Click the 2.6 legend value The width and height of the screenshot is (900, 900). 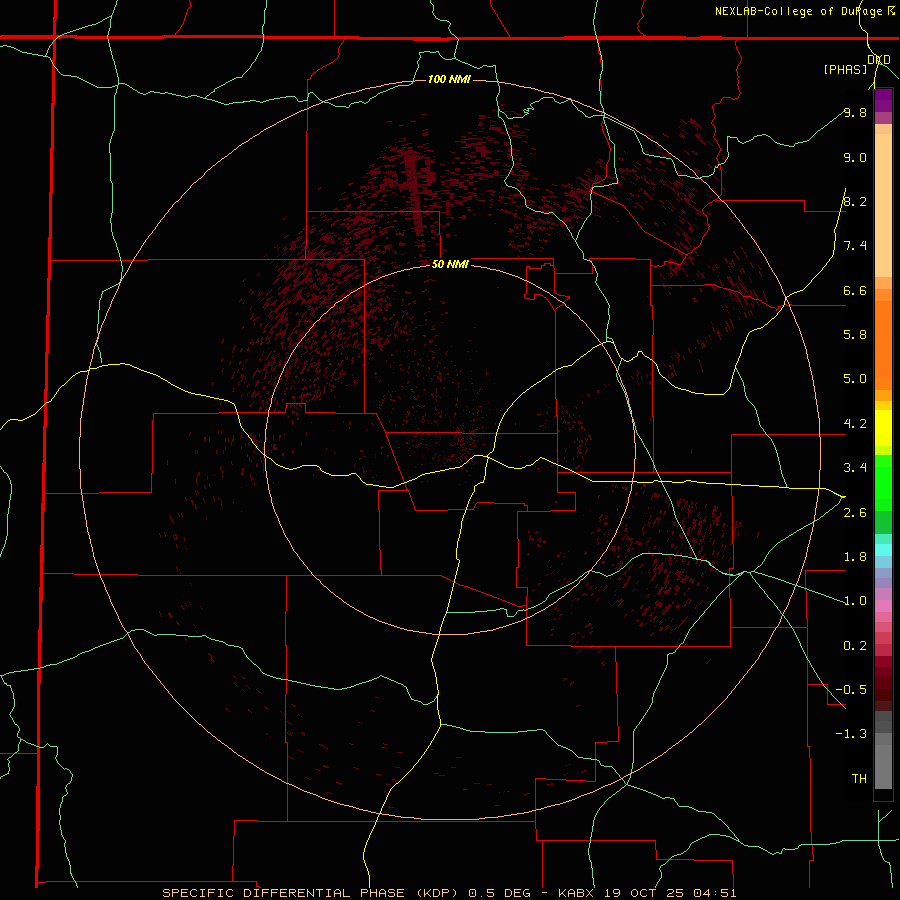[x=855, y=513]
